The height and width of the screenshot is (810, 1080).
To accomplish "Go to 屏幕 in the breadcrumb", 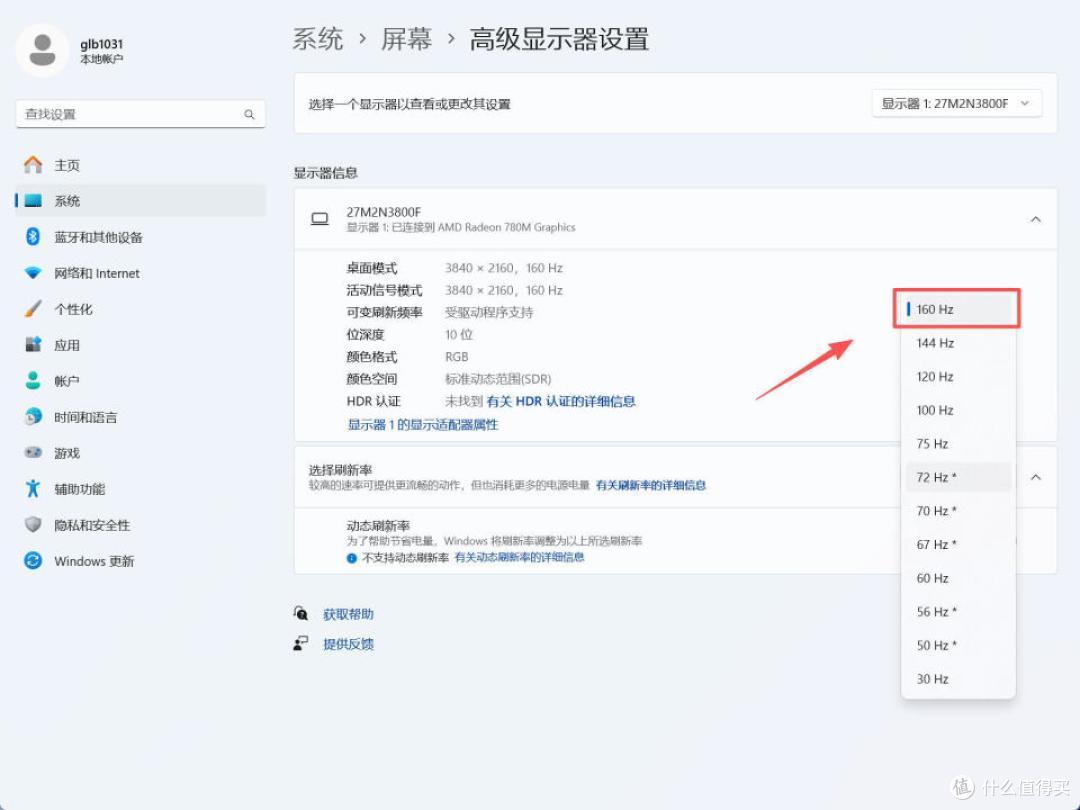I will [x=406, y=39].
